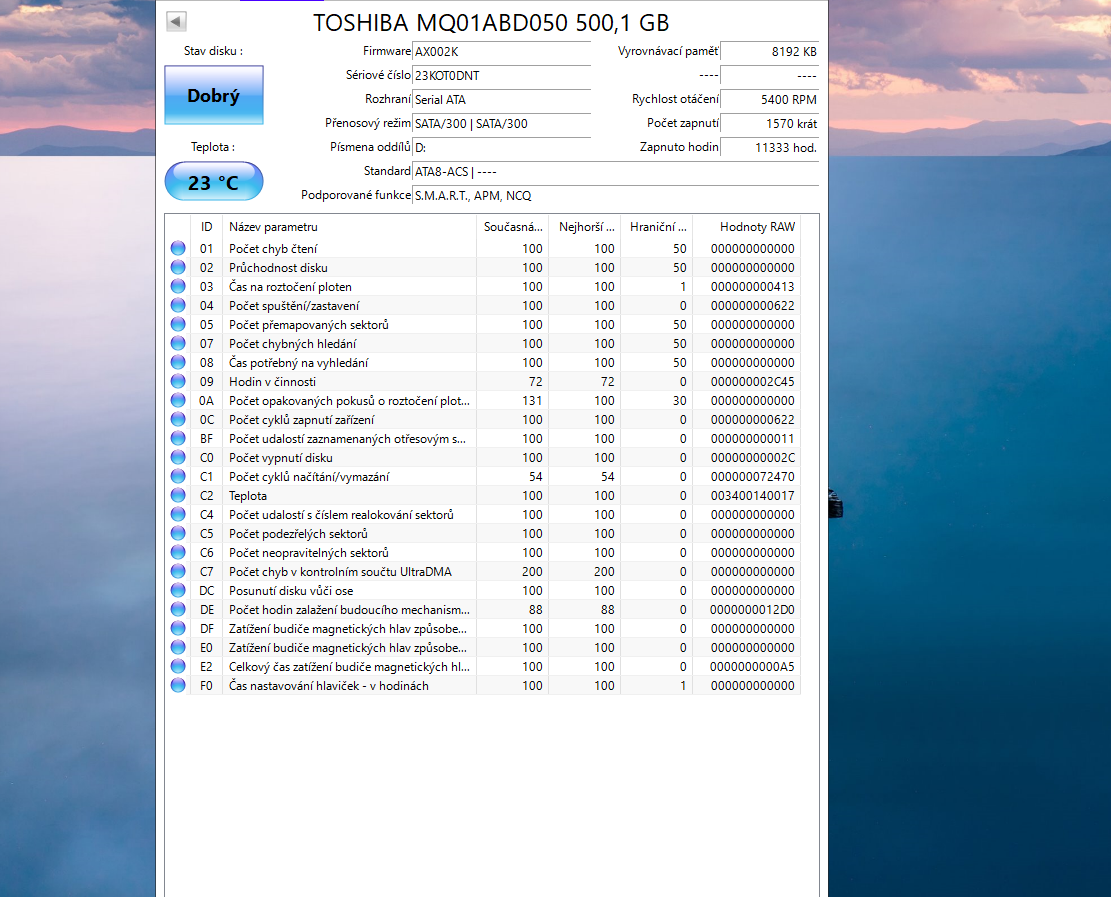This screenshot has height=897, width=1111.
Task: Click status dot beside "Počet podezřelých sektorů"
Action: (177, 533)
